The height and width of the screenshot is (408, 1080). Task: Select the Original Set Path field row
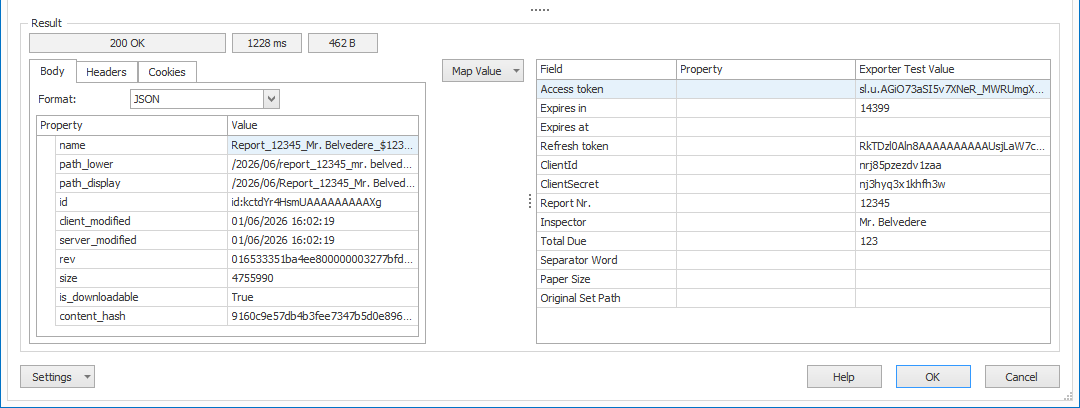793,298
